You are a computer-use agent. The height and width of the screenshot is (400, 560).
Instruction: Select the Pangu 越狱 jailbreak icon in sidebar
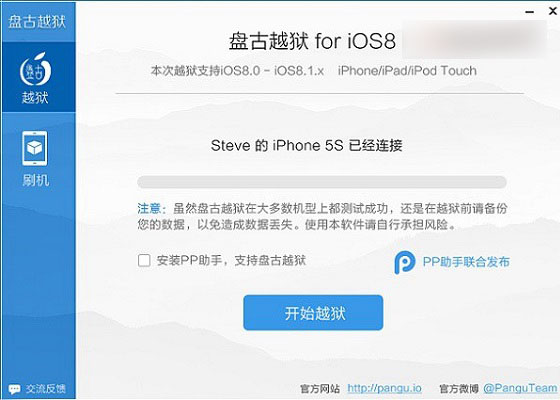pyautogui.click(x=35, y=69)
